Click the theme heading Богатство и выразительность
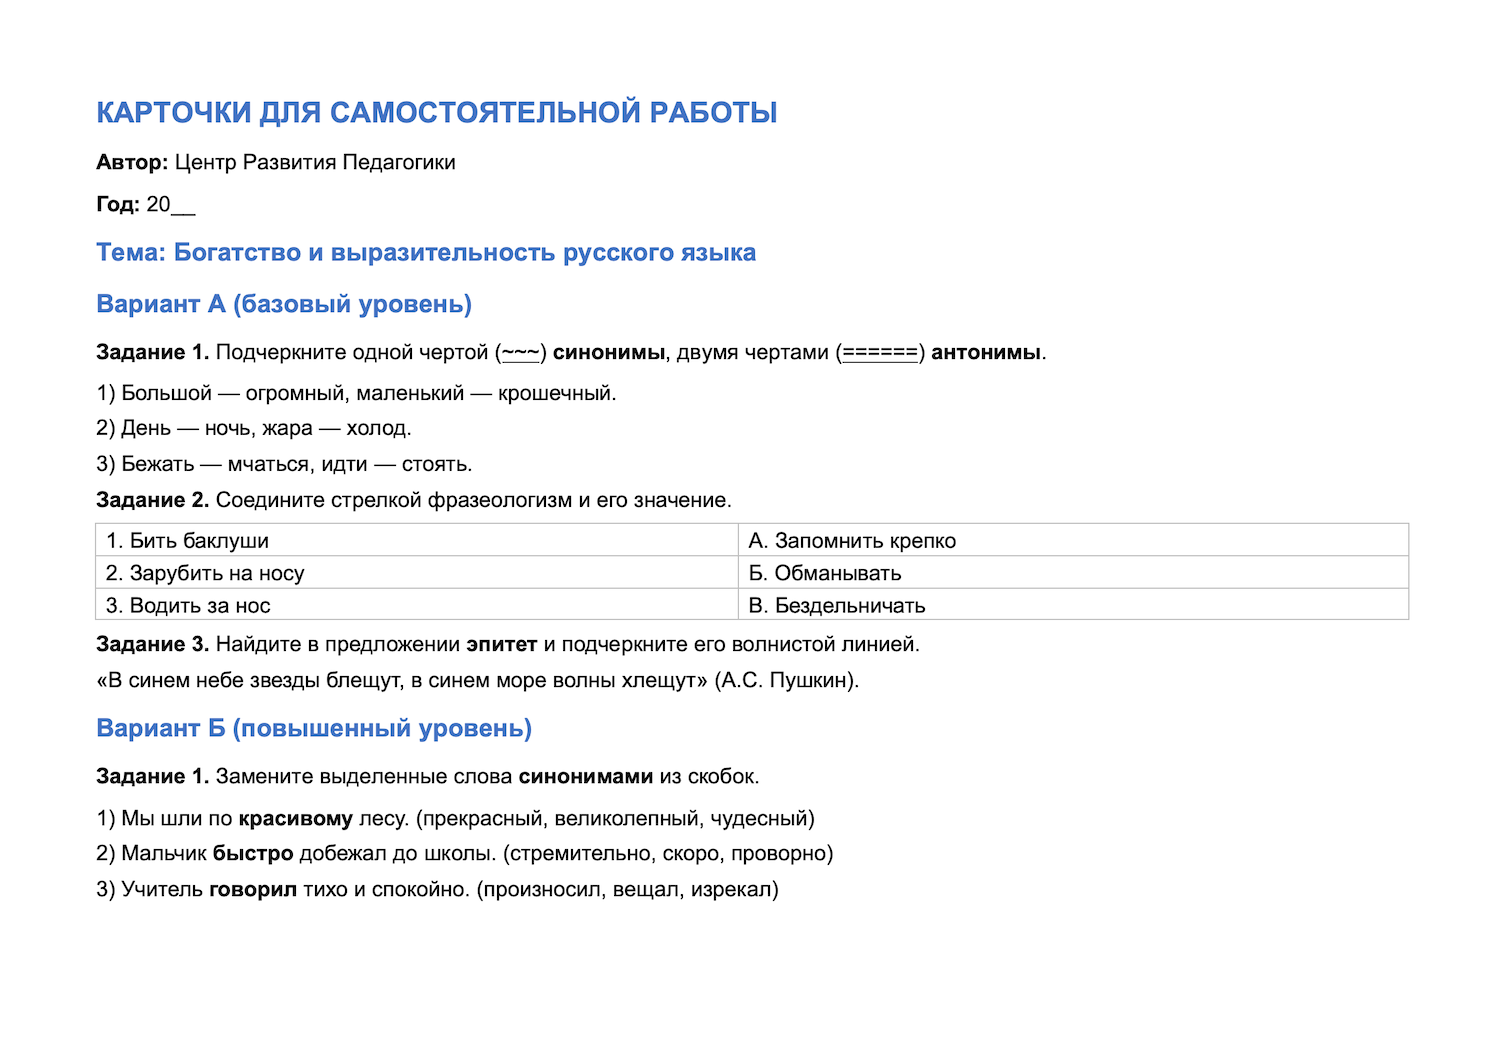 click(x=426, y=252)
